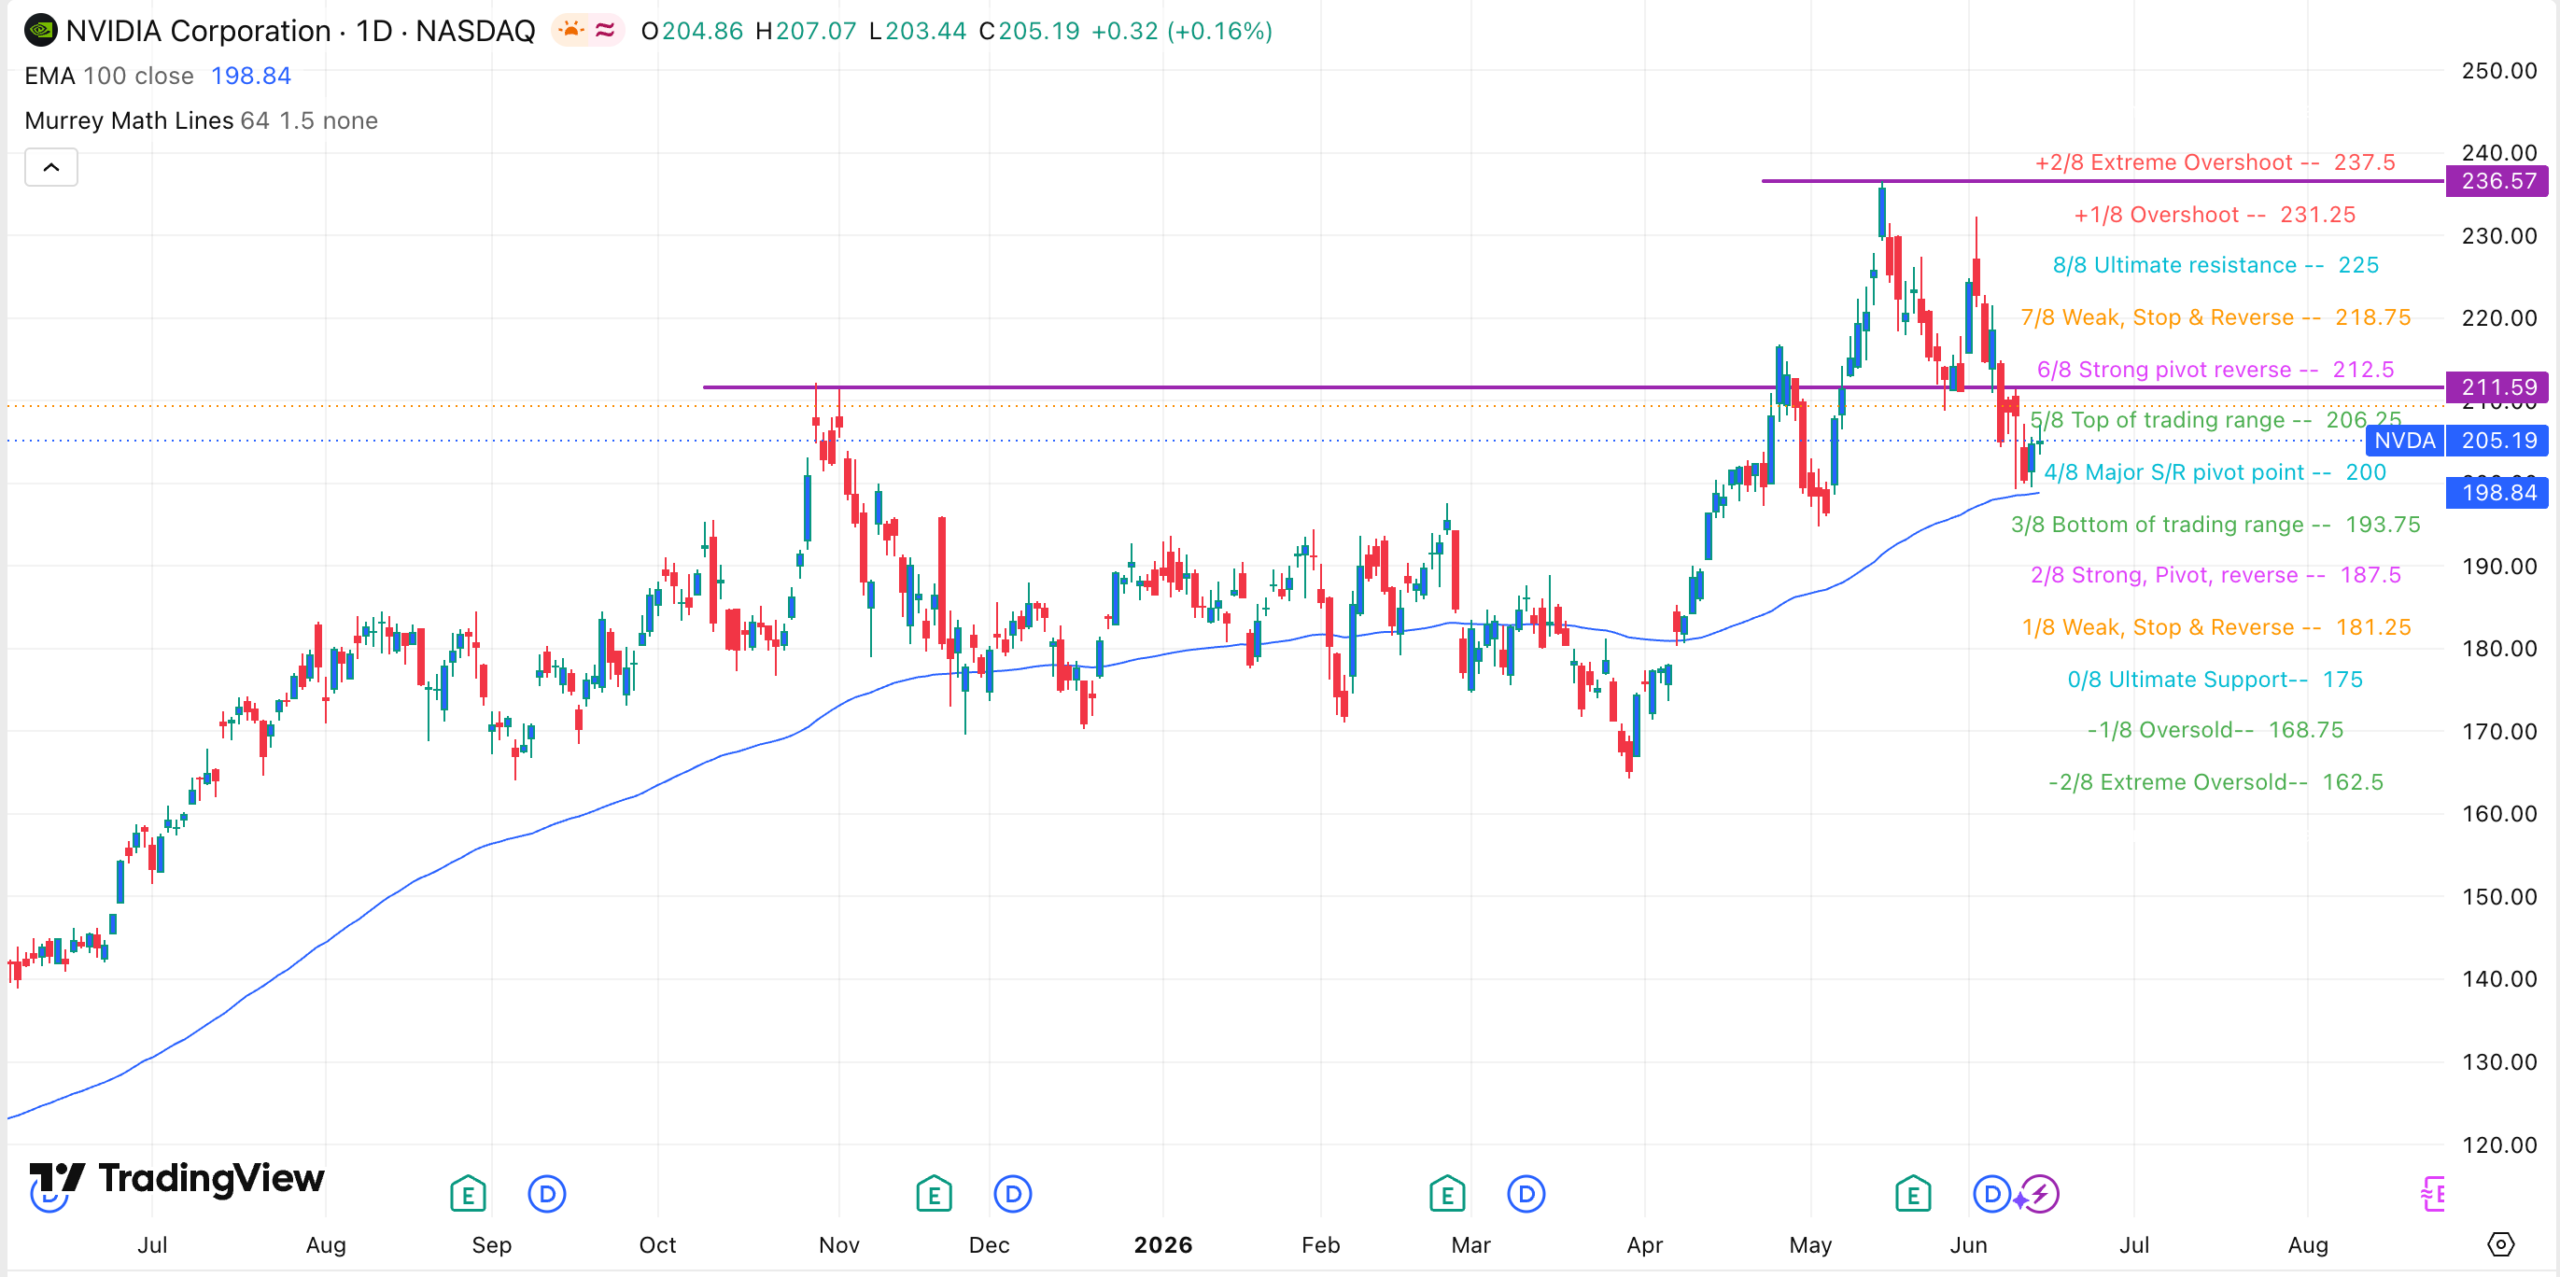The width and height of the screenshot is (2560, 1277).
Task: Click the '120.00' price axis label
Action: (x=2499, y=1145)
